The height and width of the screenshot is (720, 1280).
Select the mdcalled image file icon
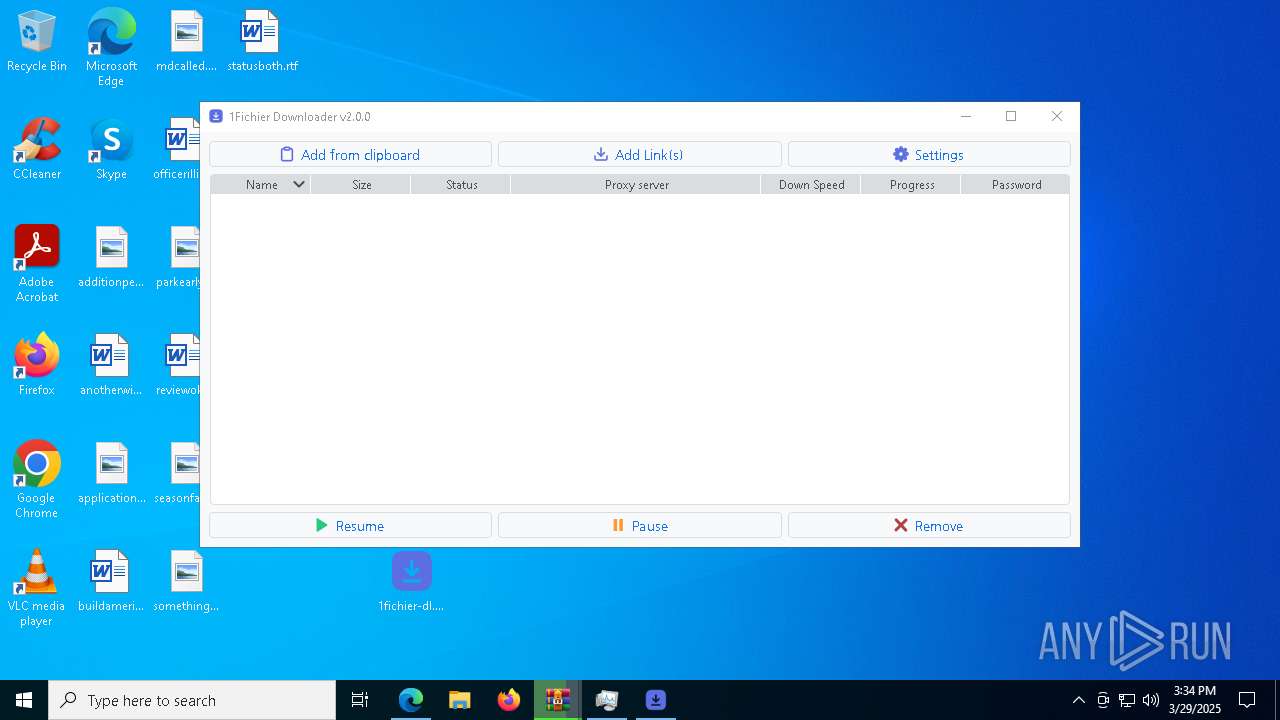tap(186, 42)
